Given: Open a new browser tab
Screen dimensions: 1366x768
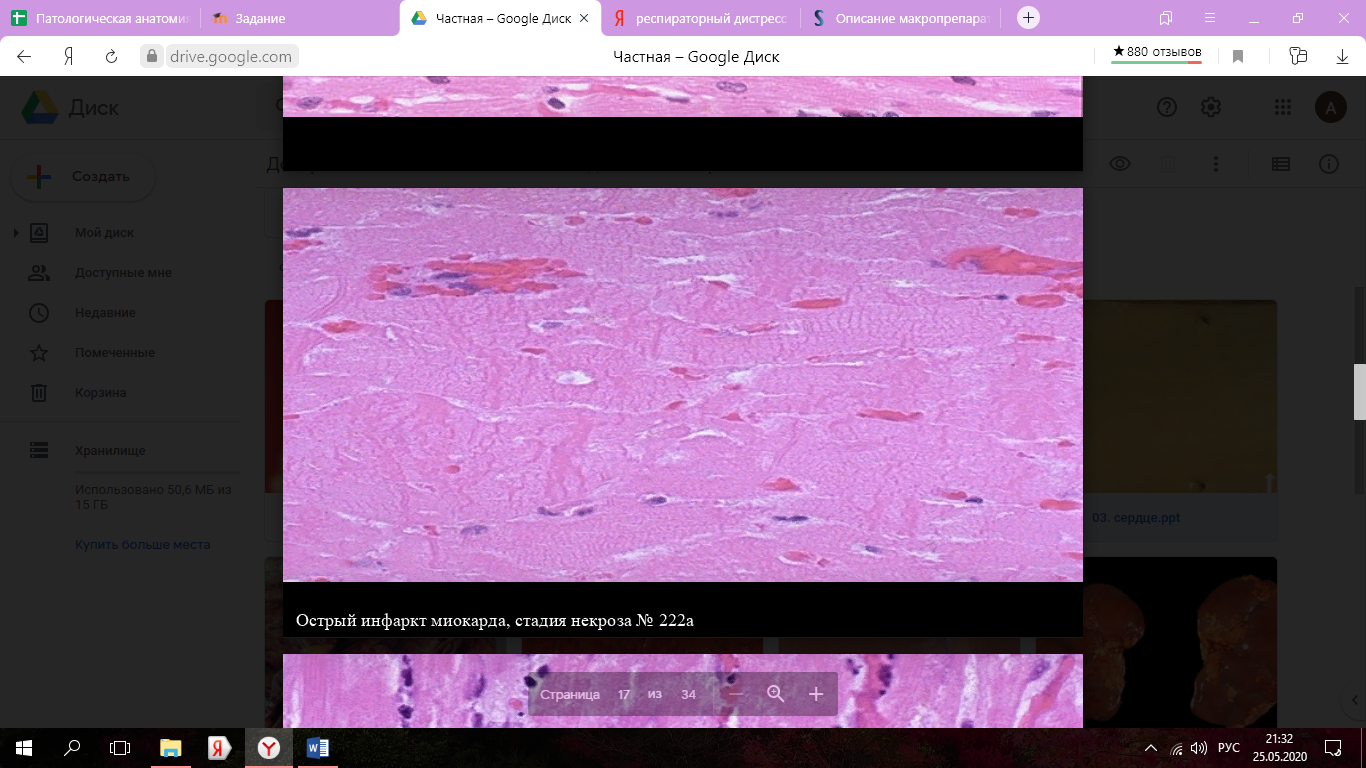Looking at the screenshot, I should click(x=1028, y=18).
